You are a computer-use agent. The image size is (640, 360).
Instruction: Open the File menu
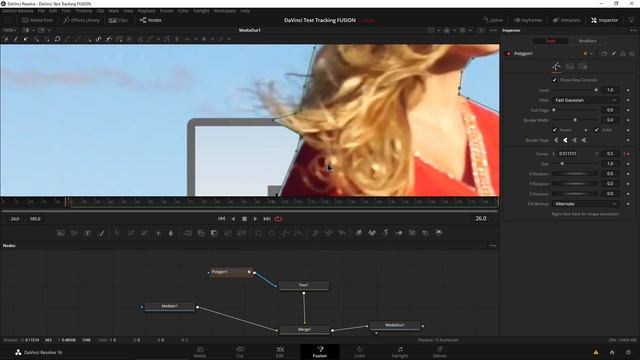[41, 11]
